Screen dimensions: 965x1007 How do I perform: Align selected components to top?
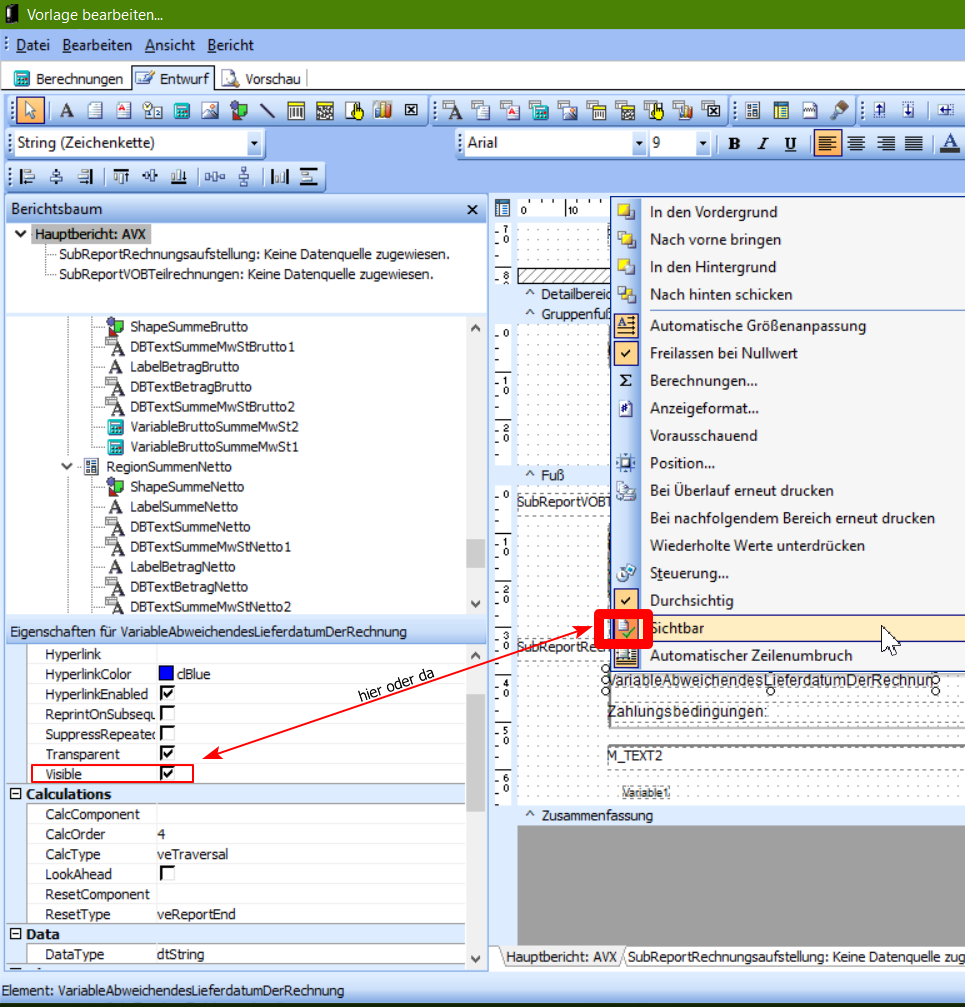click(121, 177)
